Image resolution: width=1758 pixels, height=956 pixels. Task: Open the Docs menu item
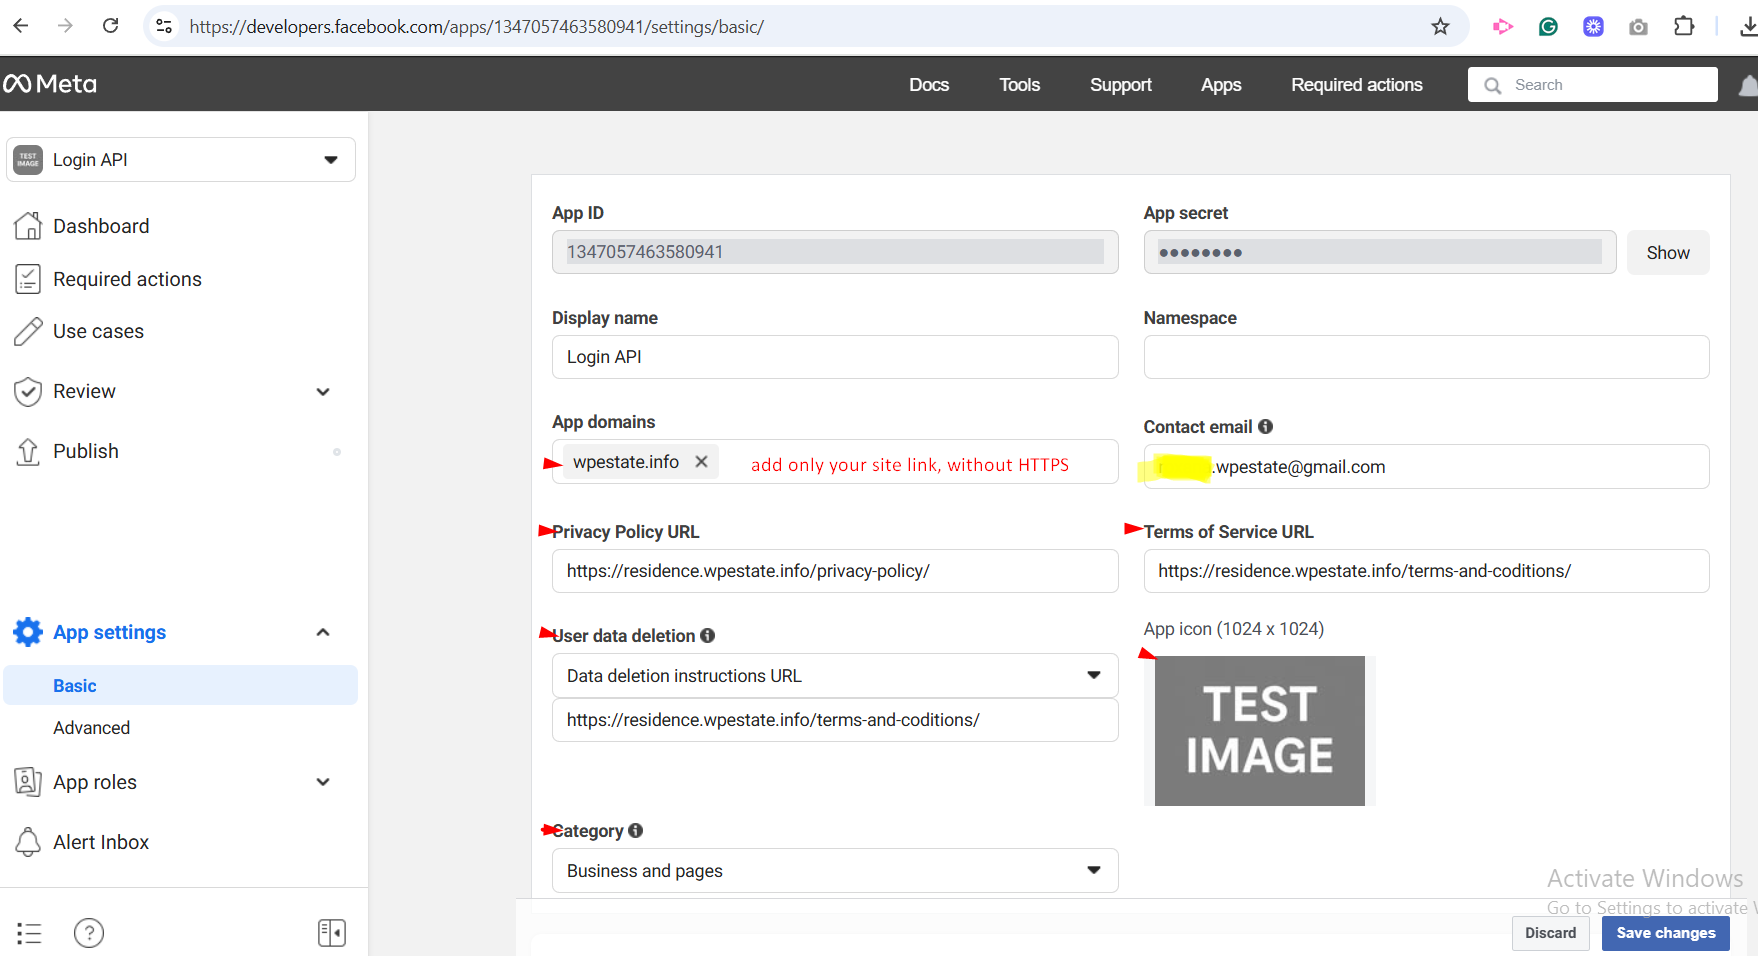tap(928, 85)
